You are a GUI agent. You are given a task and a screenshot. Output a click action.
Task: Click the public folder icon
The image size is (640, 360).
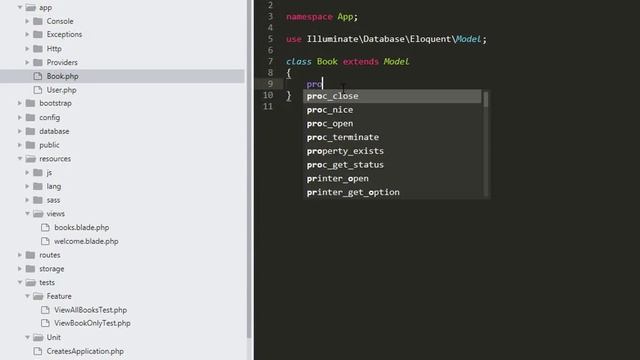coord(31,145)
